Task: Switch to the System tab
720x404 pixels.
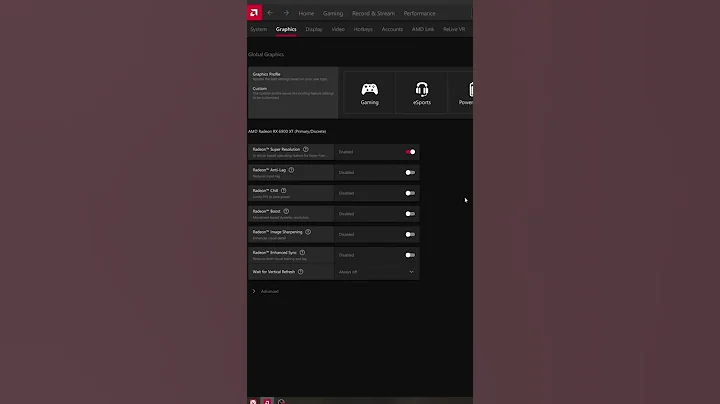Action: (259, 29)
